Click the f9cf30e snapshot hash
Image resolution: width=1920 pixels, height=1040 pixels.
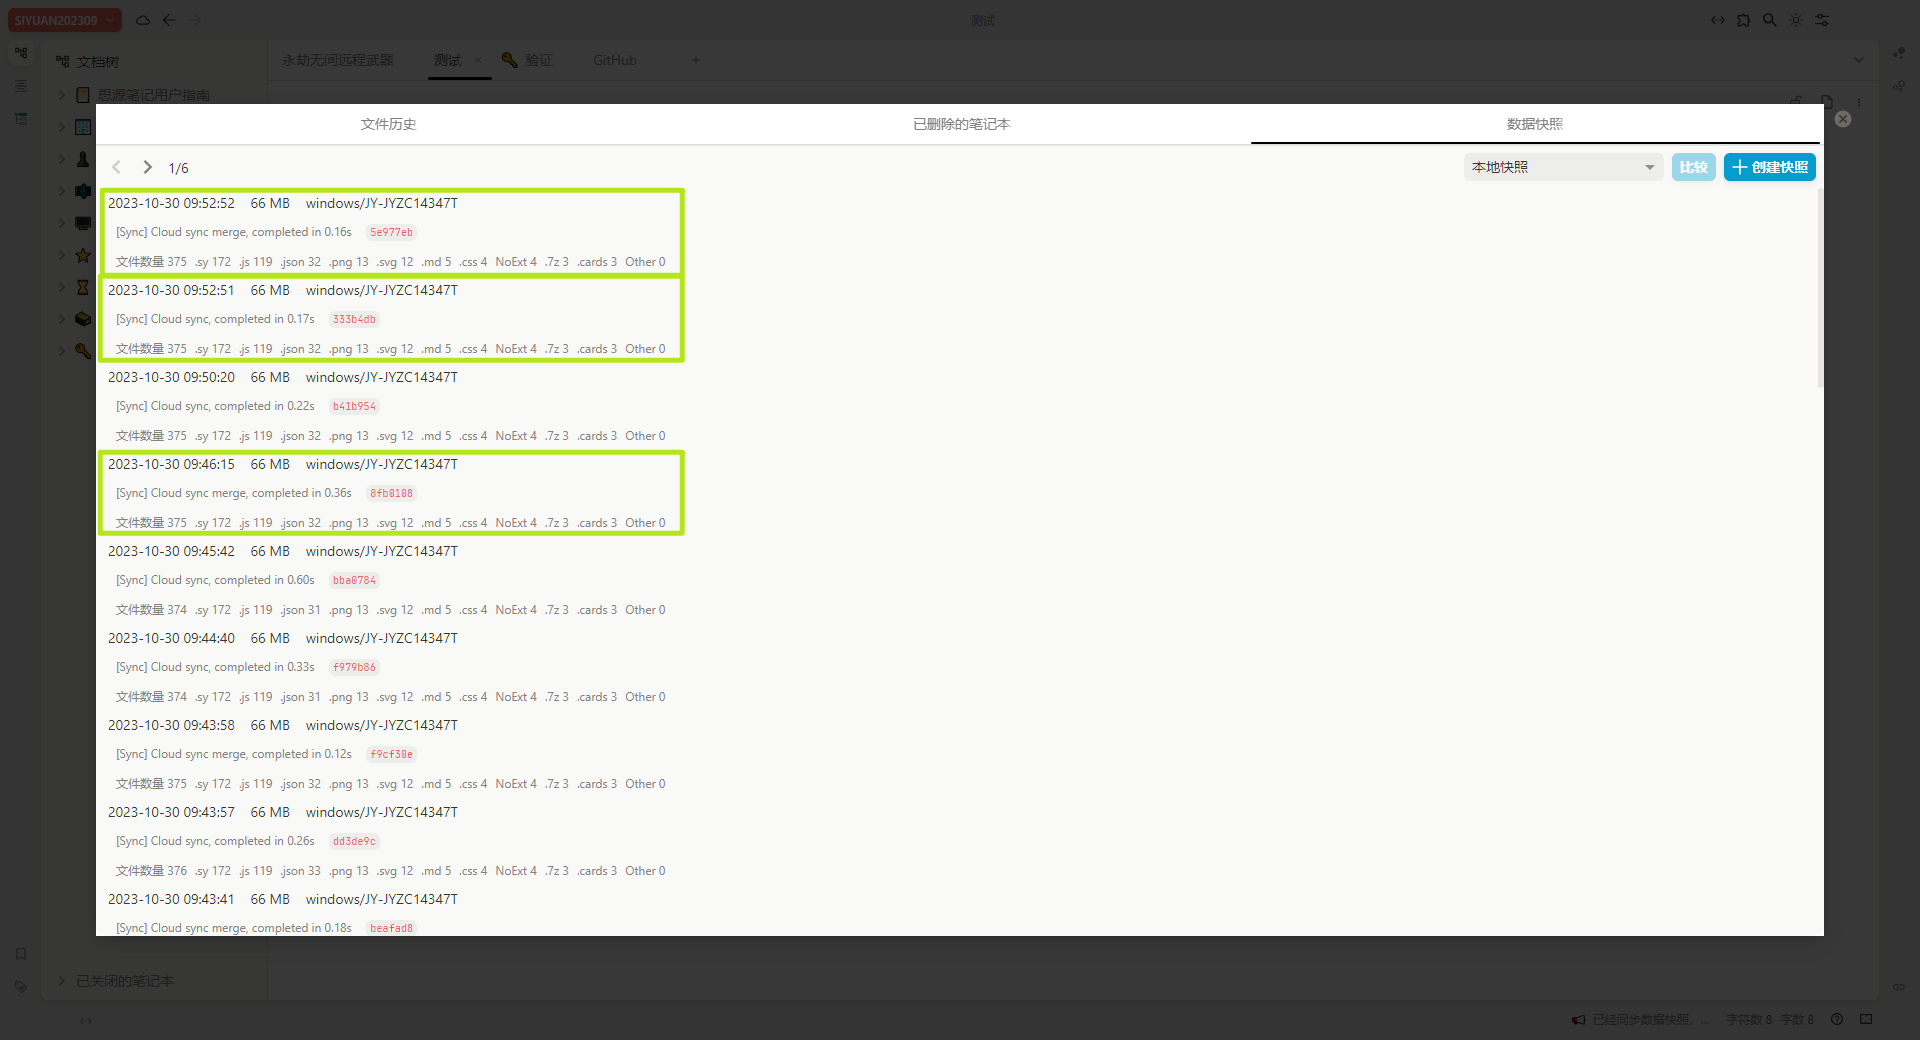(391, 754)
